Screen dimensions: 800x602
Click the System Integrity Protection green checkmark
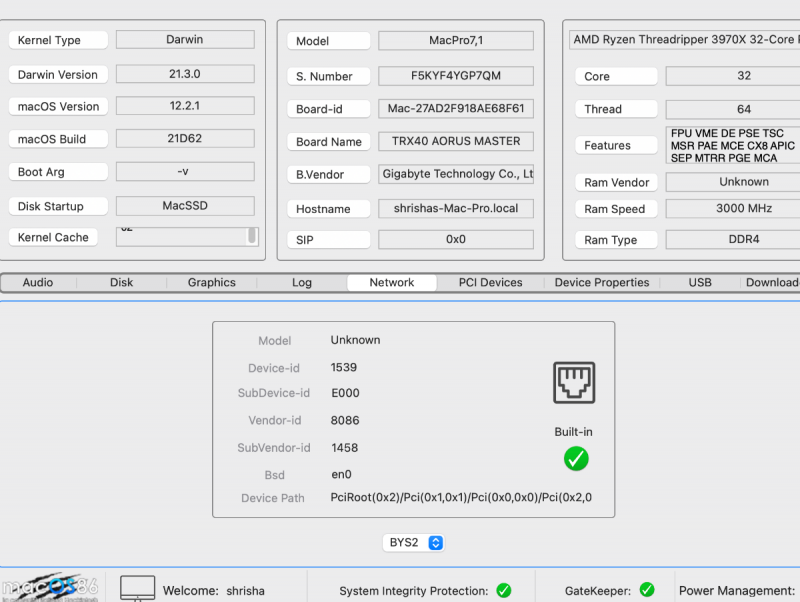[x=504, y=590]
